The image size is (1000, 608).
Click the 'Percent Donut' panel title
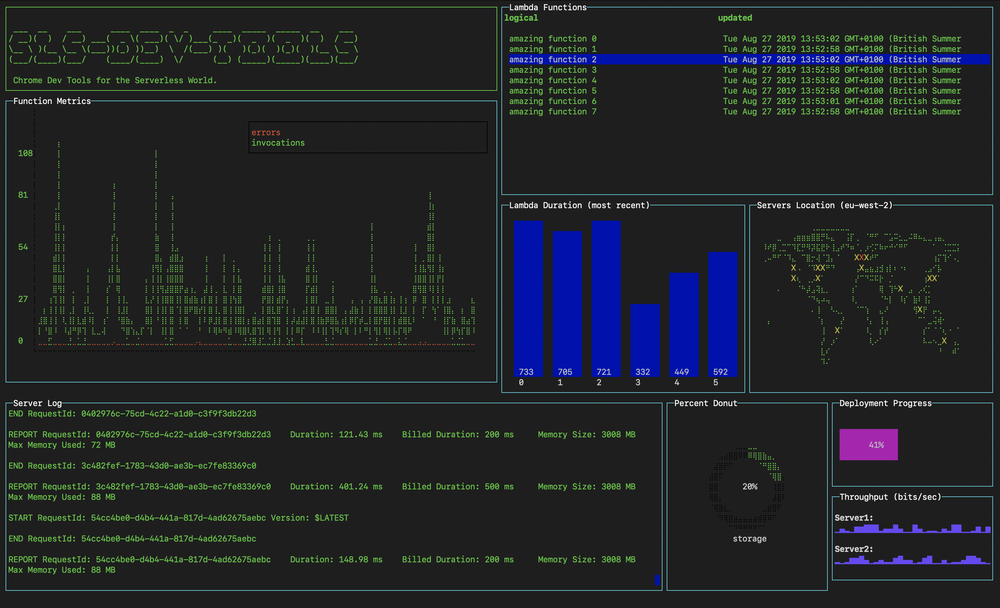click(x=705, y=403)
